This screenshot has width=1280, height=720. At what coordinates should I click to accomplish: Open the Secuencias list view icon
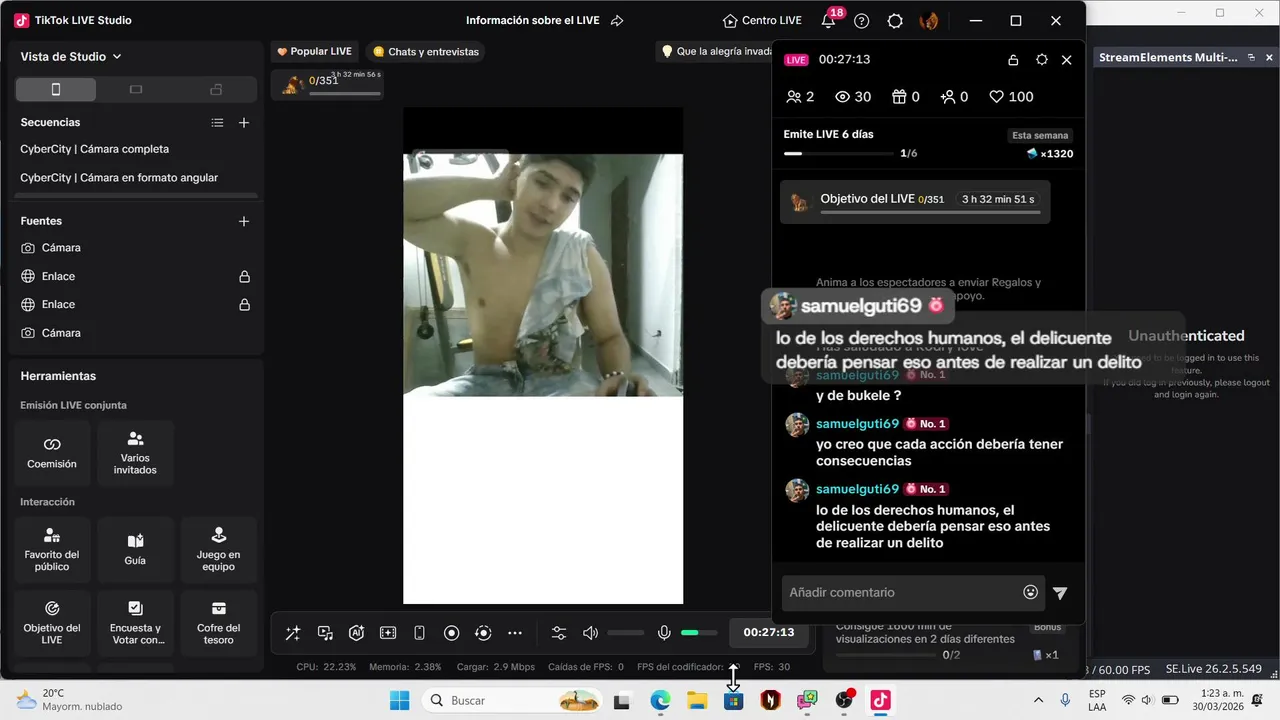pyautogui.click(x=217, y=123)
